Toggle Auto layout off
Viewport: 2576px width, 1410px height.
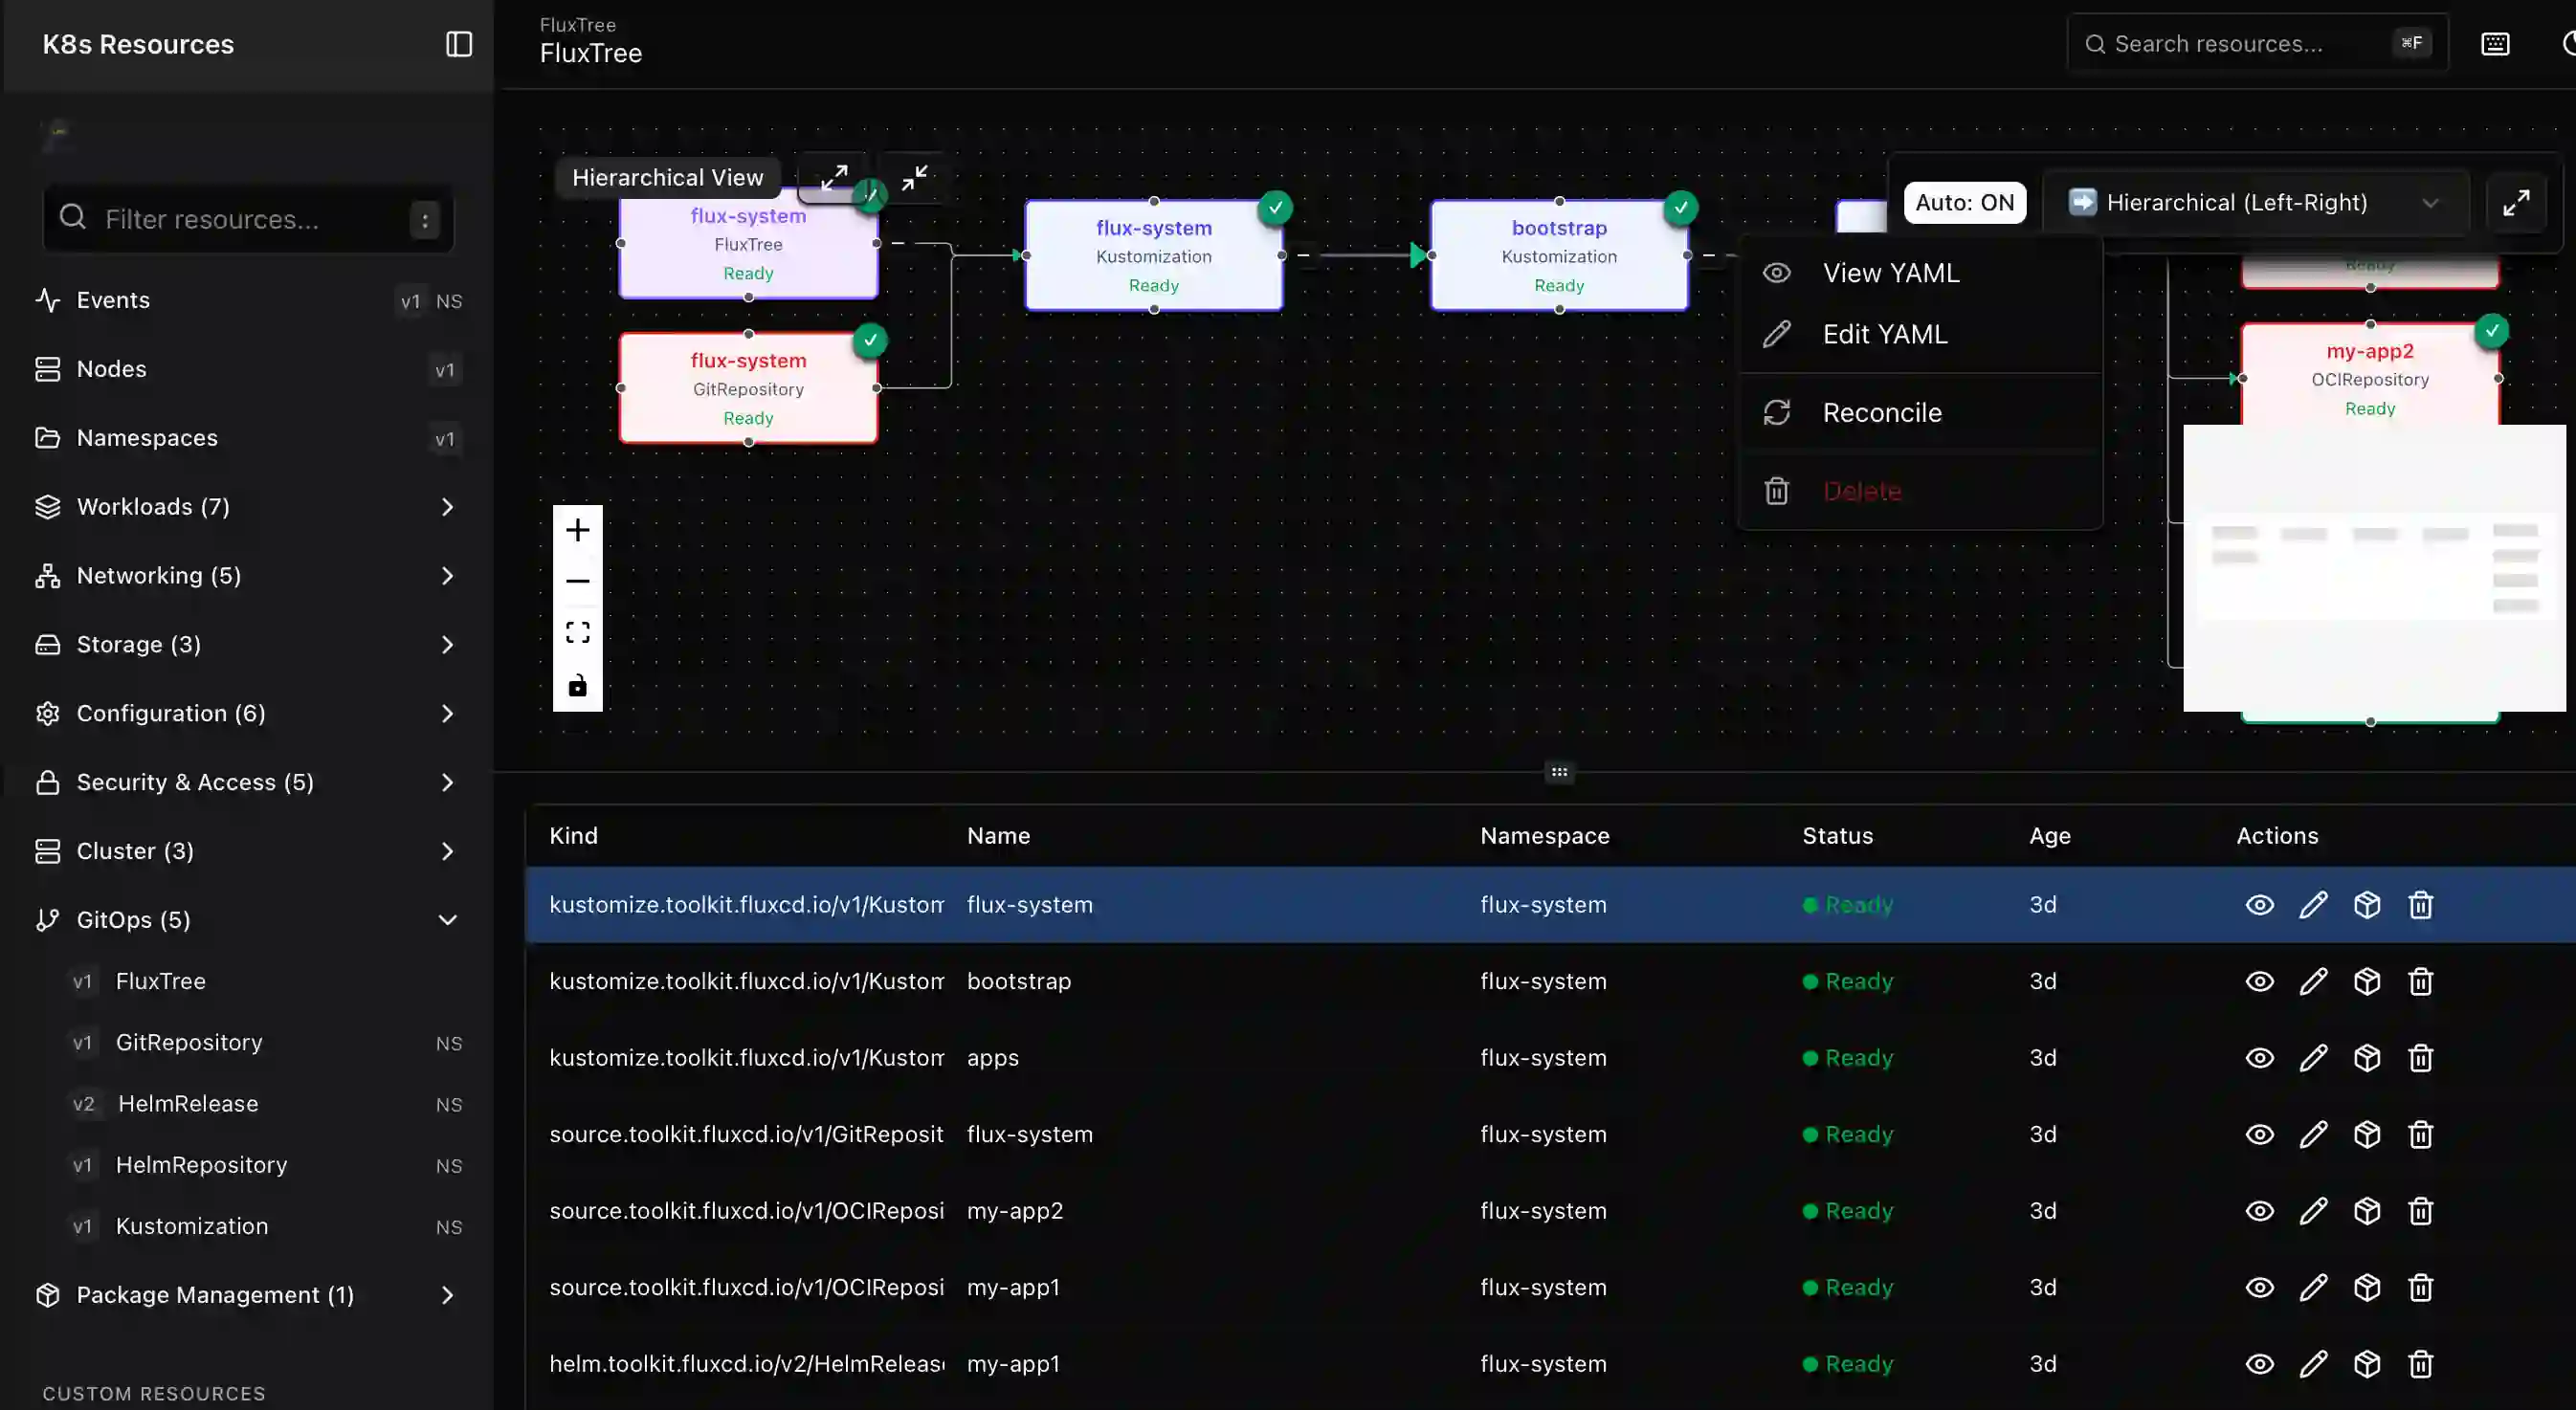click(1963, 202)
